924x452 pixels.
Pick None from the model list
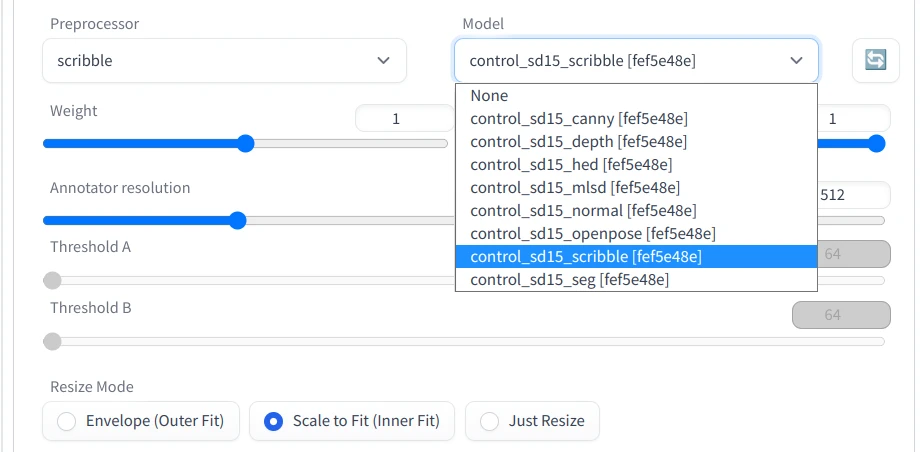(x=490, y=96)
